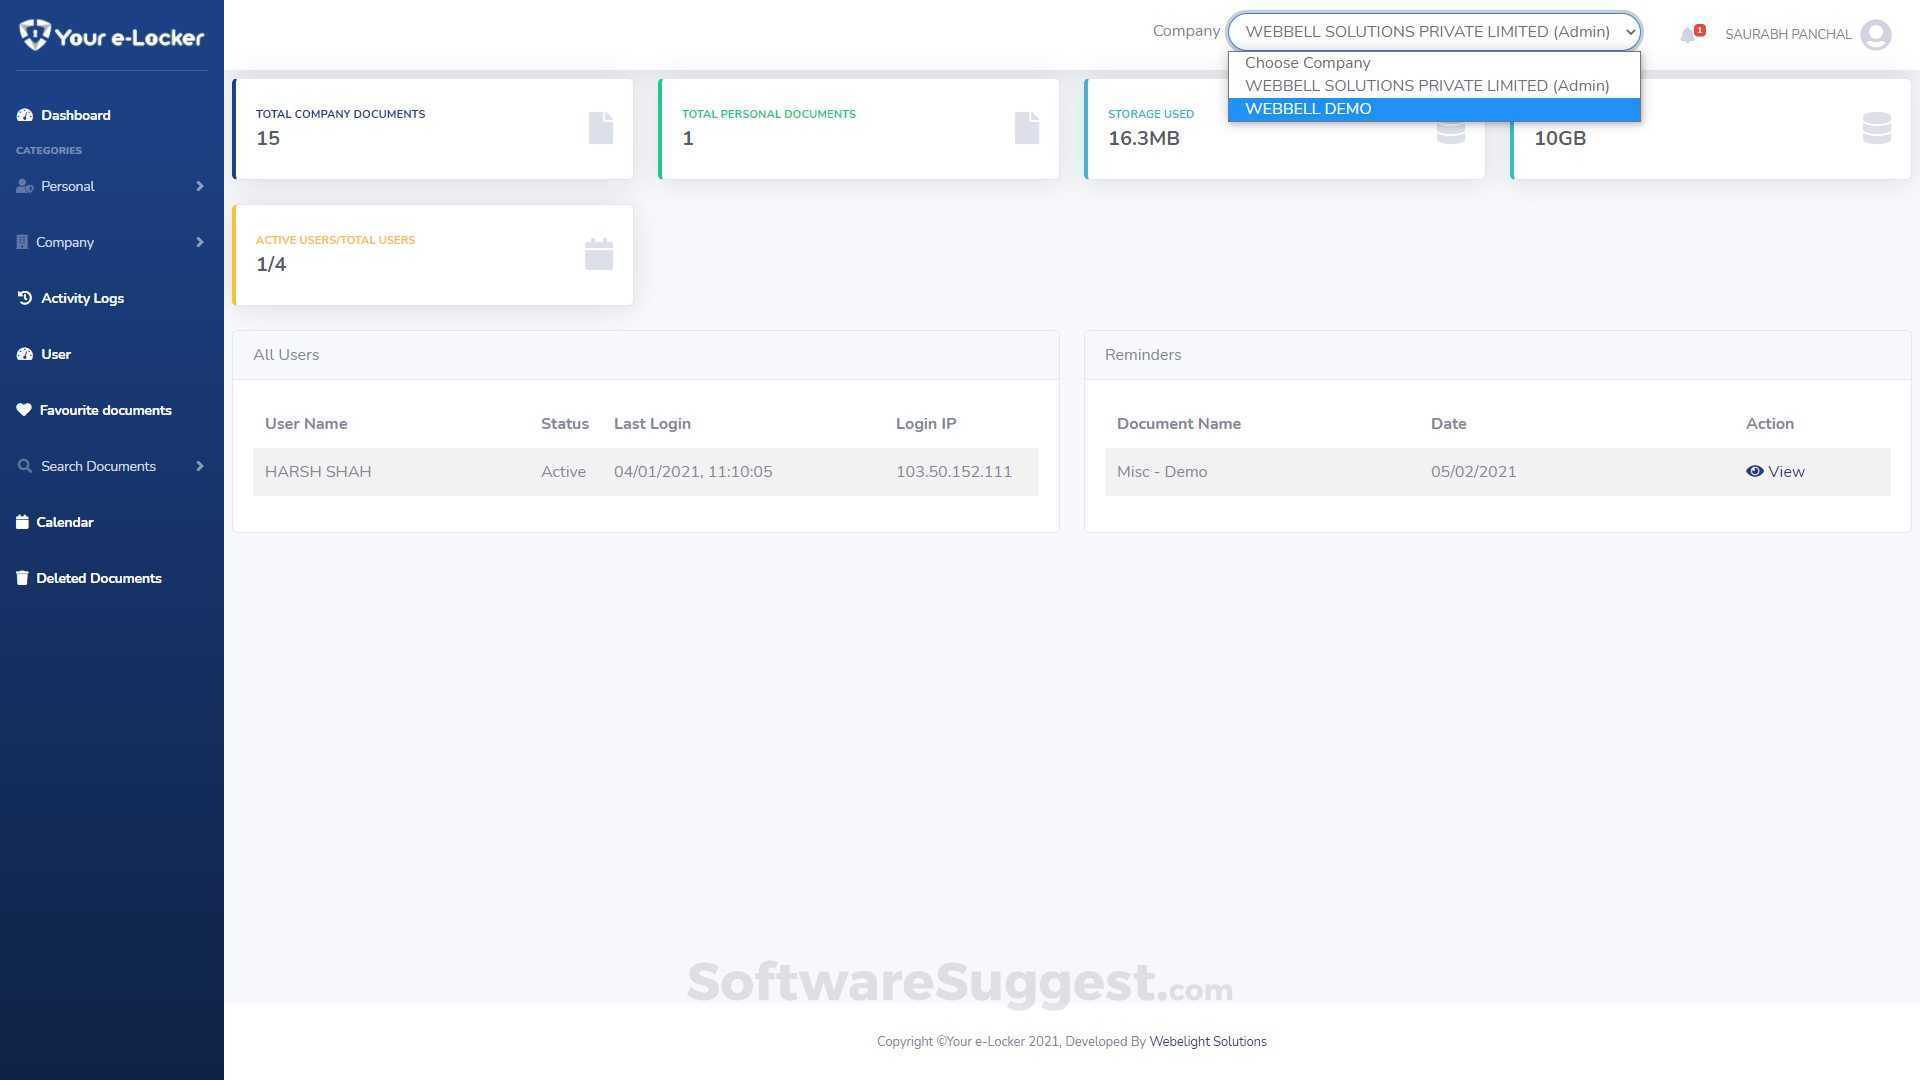The height and width of the screenshot is (1080, 1920).
Task: Select WEBBELL DEMO from company dropdown
Action: (1308, 109)
